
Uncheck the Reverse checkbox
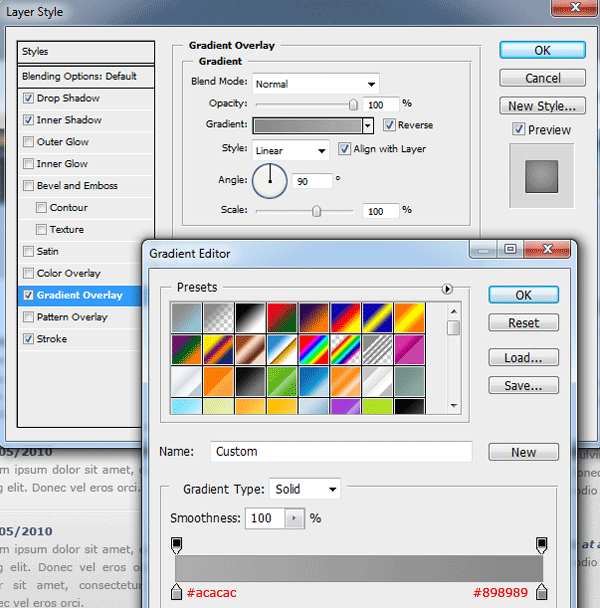point(389,125)
